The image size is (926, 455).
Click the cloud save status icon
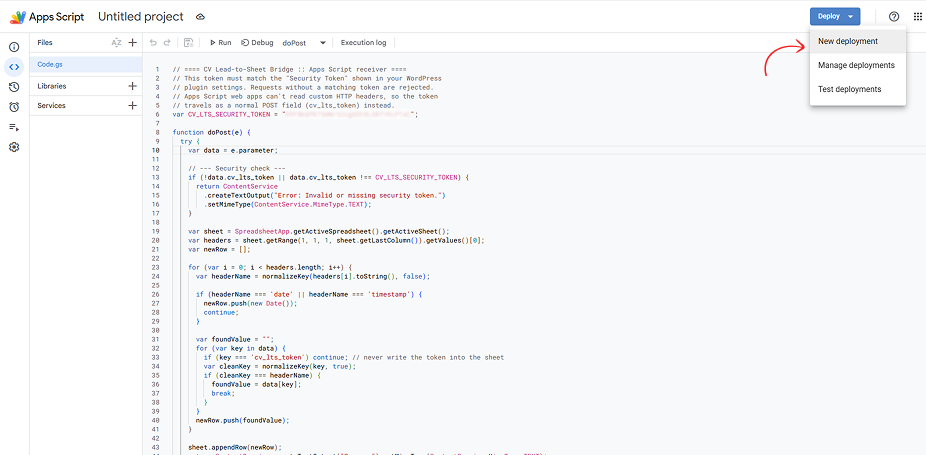coord(200,17)
